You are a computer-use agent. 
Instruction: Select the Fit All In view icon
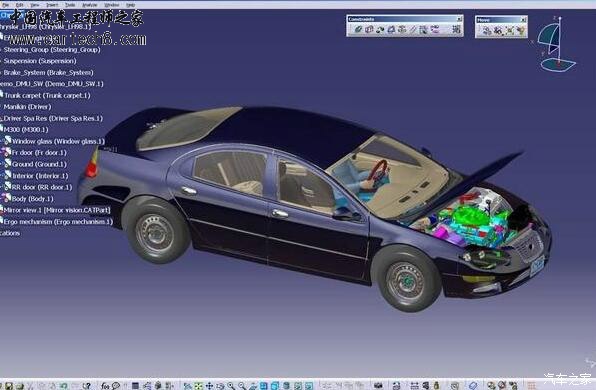point(198,386)
